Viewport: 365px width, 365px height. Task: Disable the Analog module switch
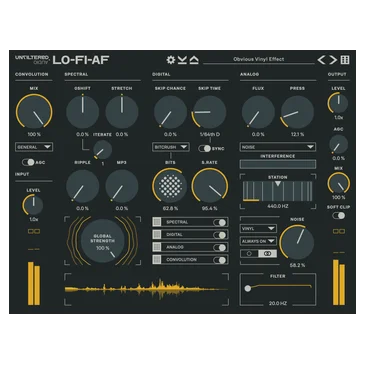pos(220,247)
